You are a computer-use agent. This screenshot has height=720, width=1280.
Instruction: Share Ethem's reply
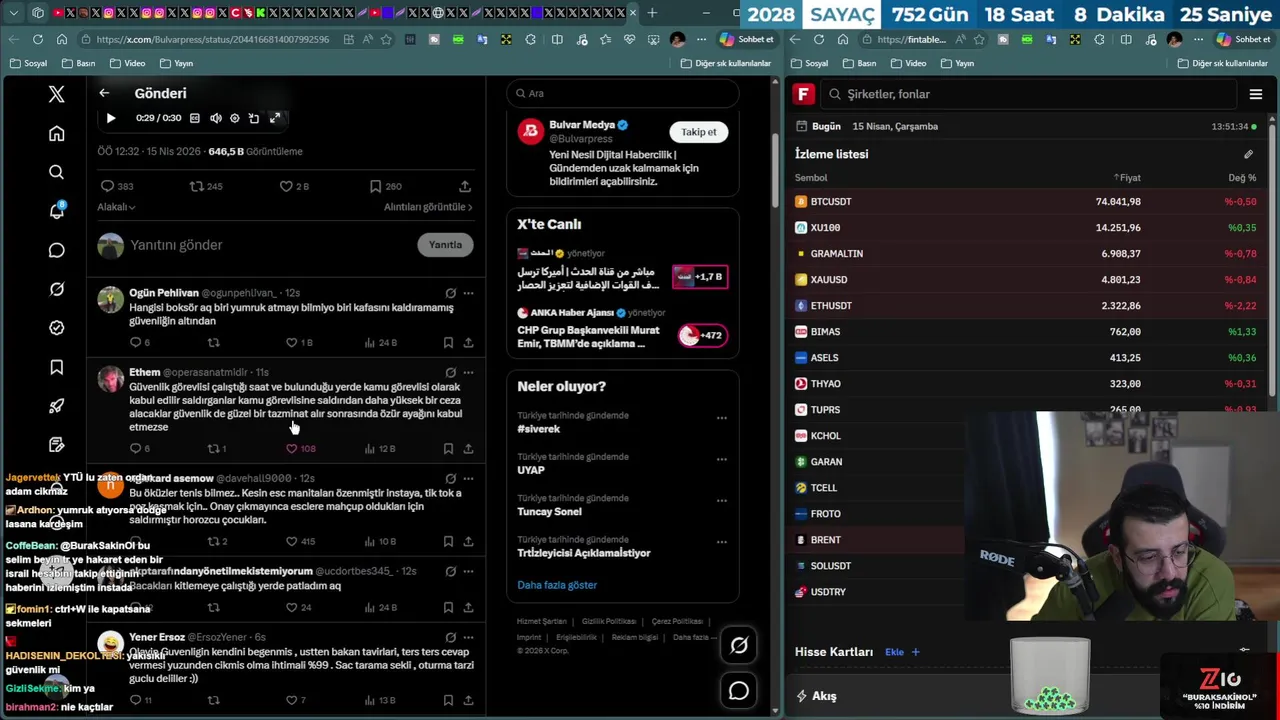468,449
